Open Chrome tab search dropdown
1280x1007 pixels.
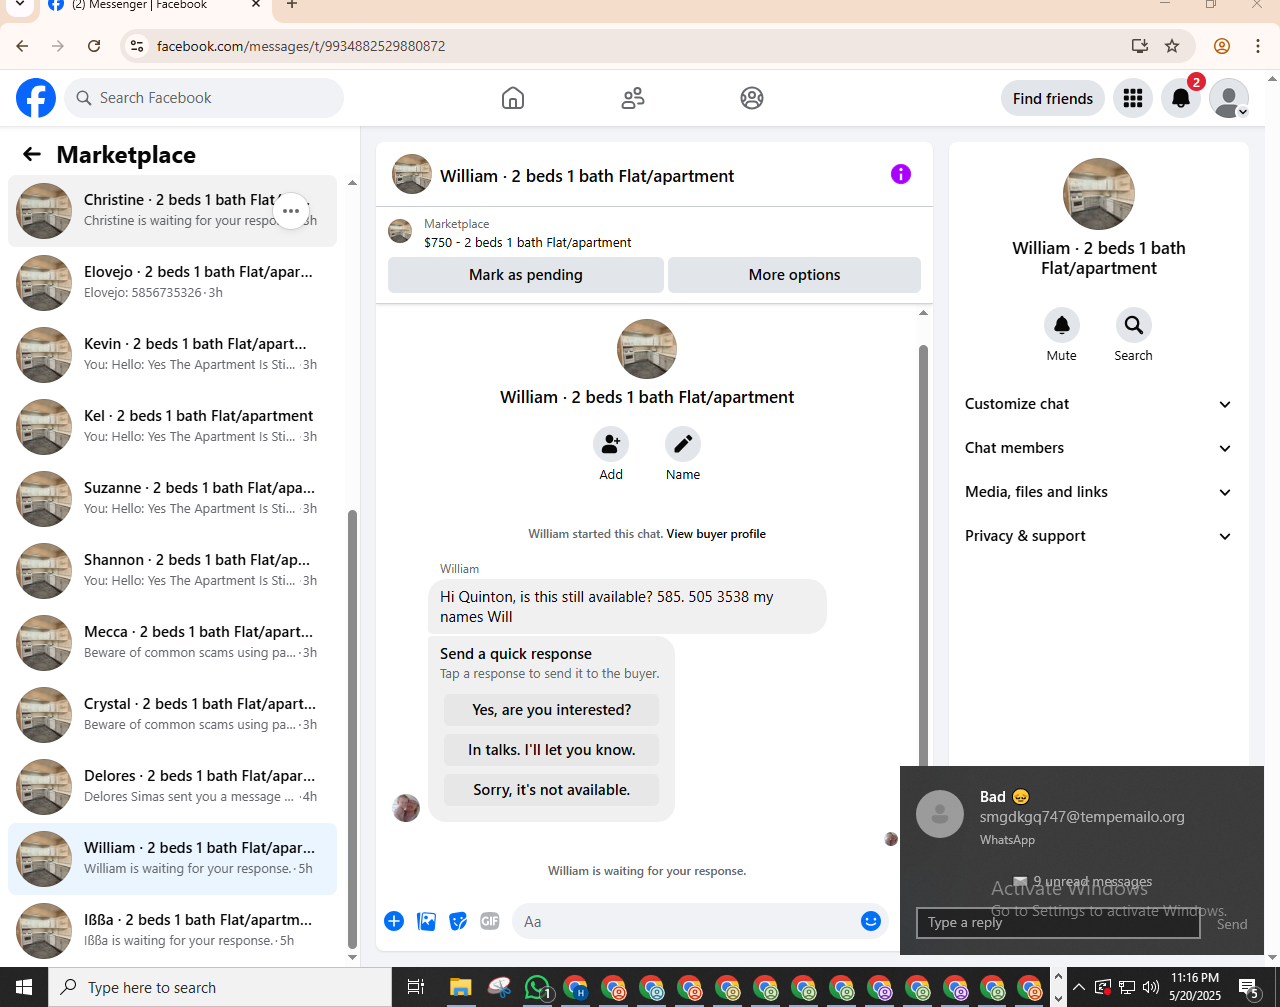[19, 5]
